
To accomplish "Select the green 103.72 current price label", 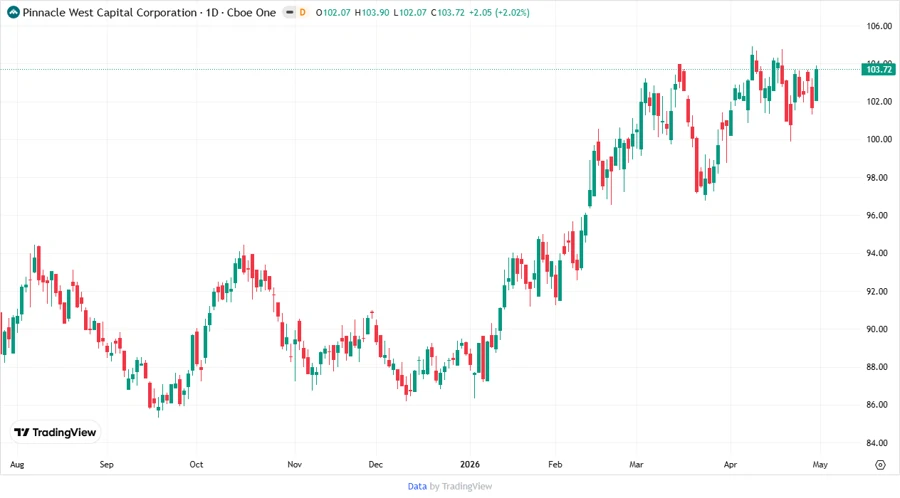I will click(x=878, y=69).
